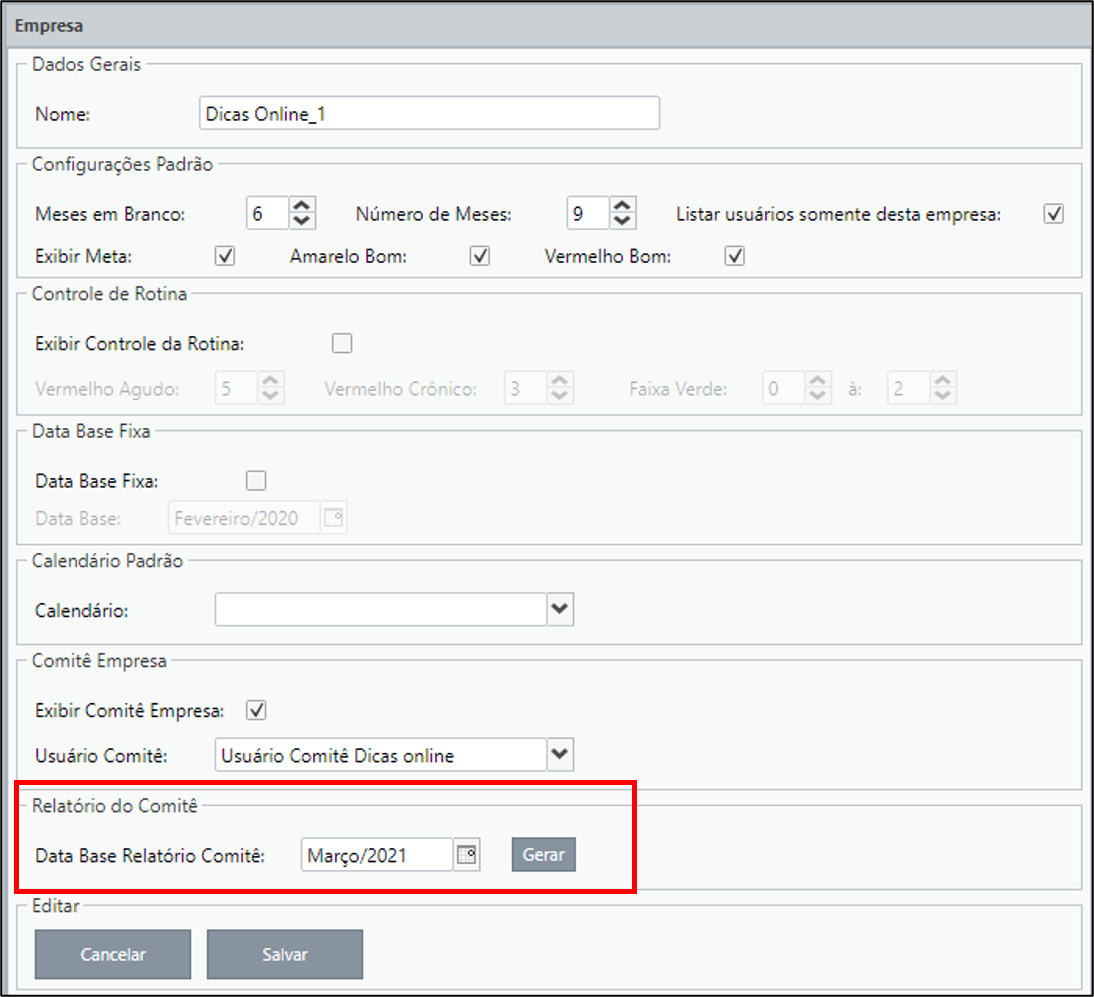Expand the Usuário Comitê dropdown arrow
The height and width of the screenshot is (997, 1094).
pos(560,754)
